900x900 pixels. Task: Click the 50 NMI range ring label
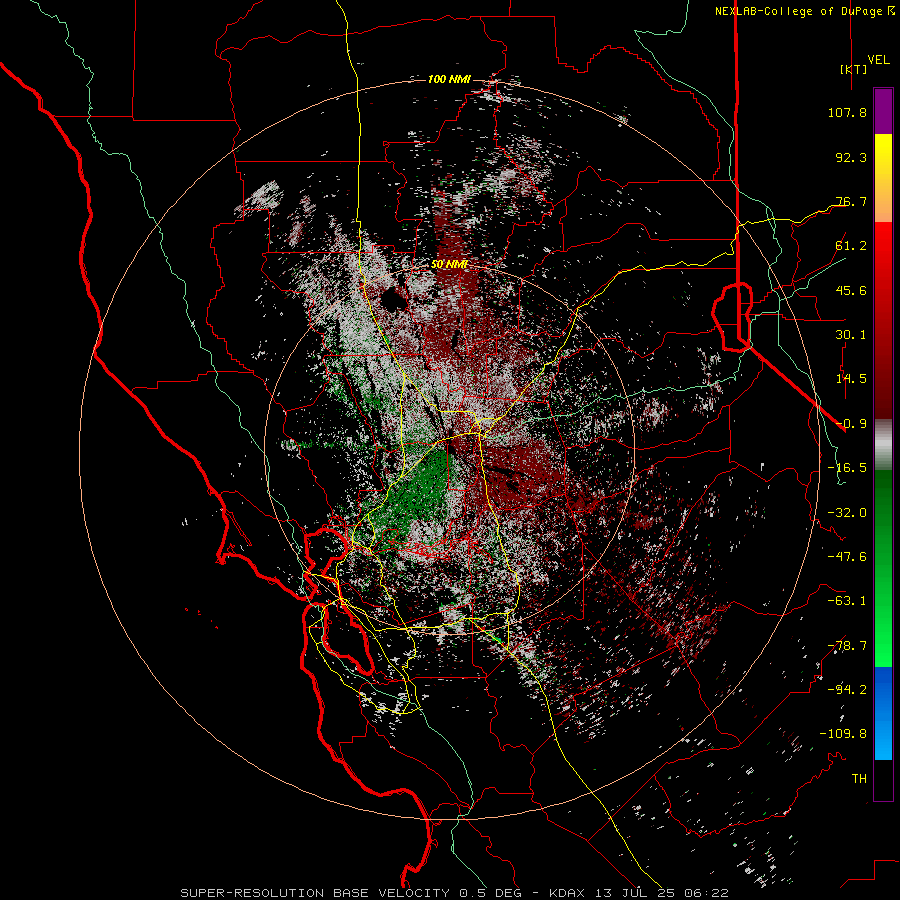449,264
